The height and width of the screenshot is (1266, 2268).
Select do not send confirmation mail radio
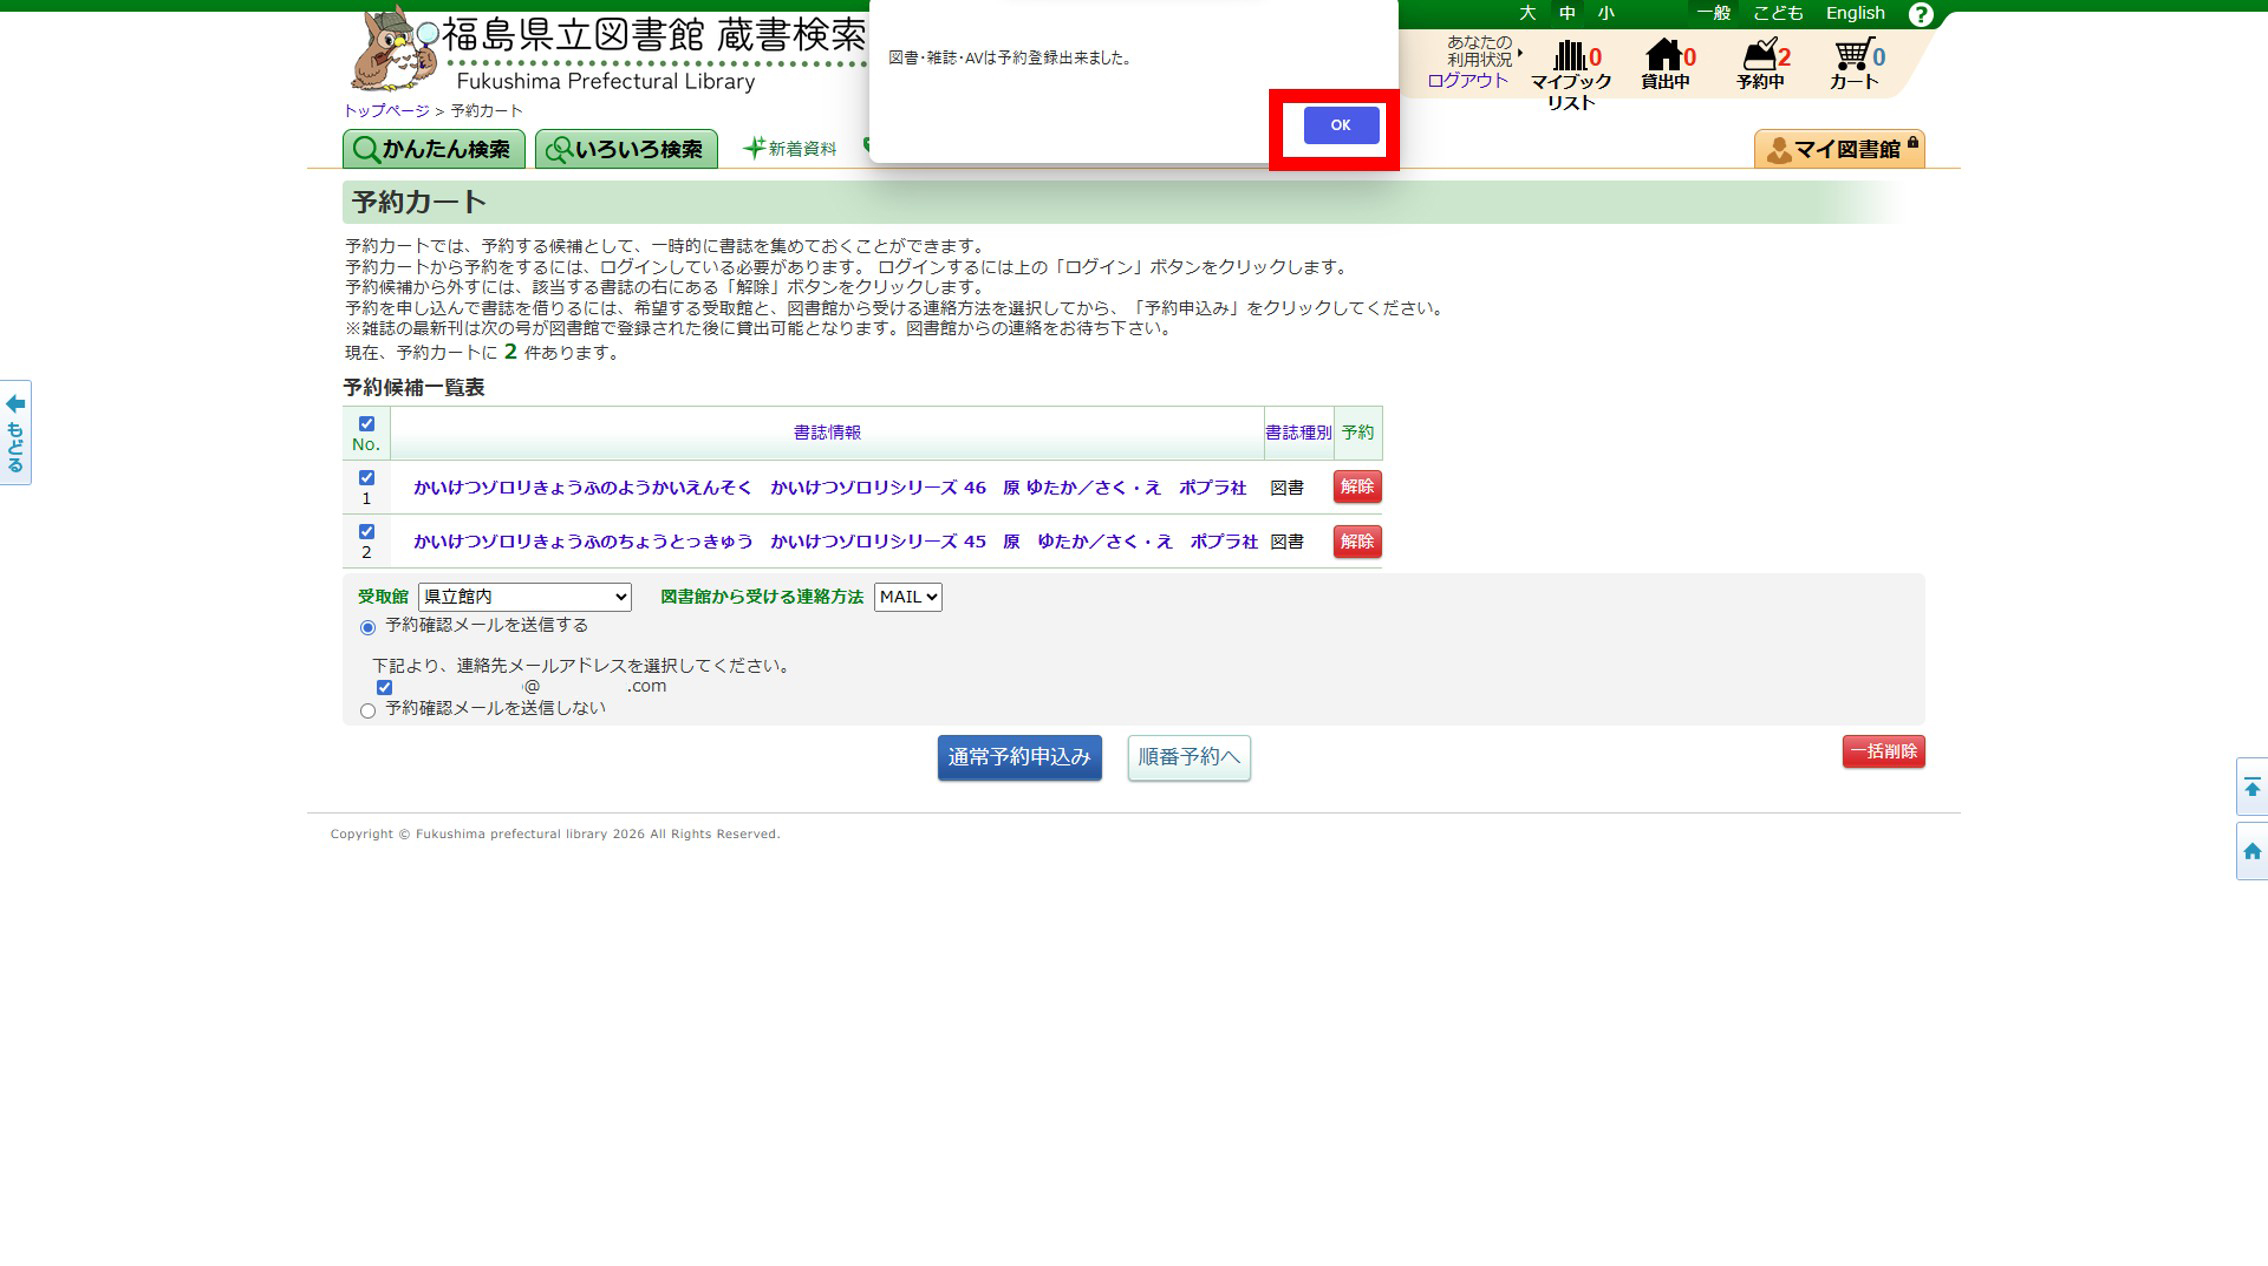pyautogui.click(x=368, y=710)
